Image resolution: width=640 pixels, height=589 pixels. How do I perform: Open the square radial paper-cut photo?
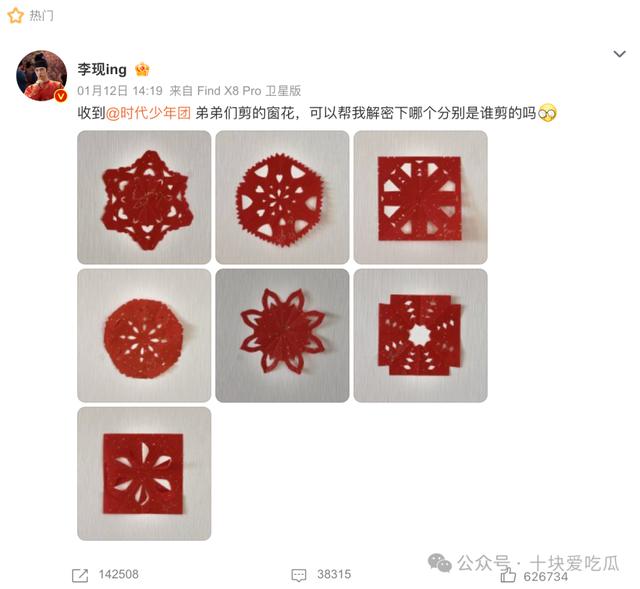point(421,197)
